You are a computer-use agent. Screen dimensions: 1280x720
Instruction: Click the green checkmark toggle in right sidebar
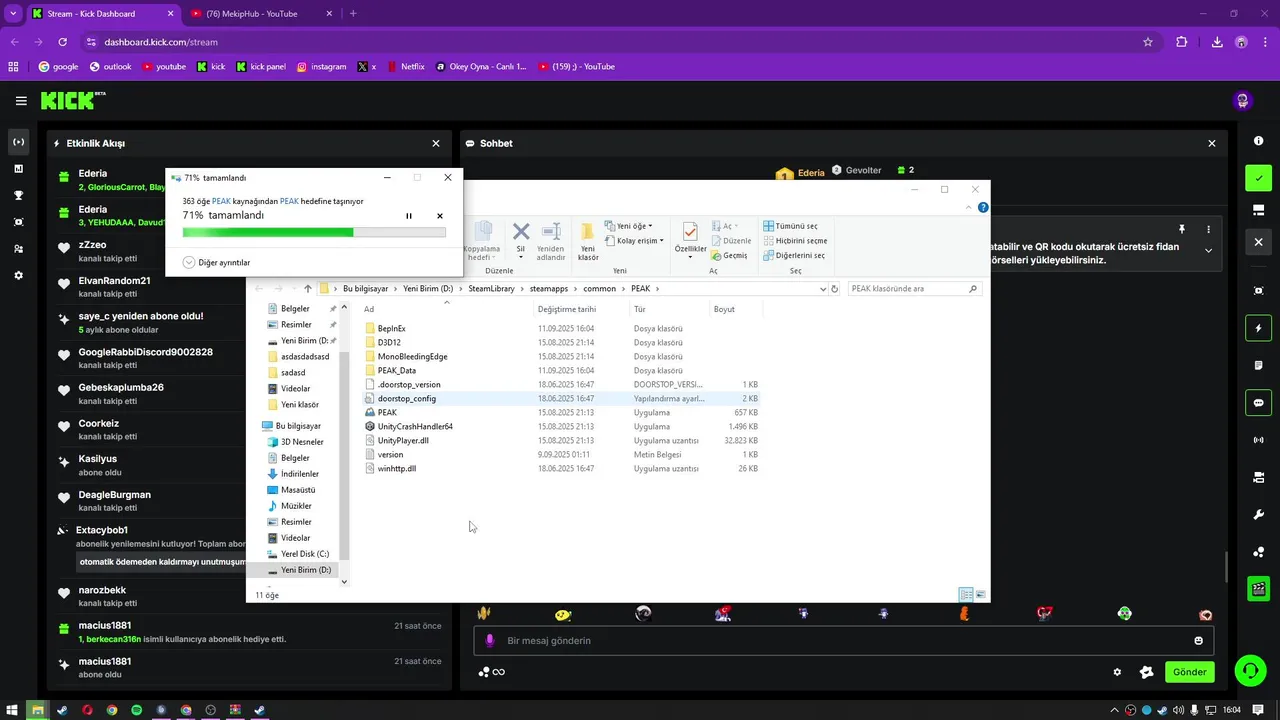[1259, 178]
